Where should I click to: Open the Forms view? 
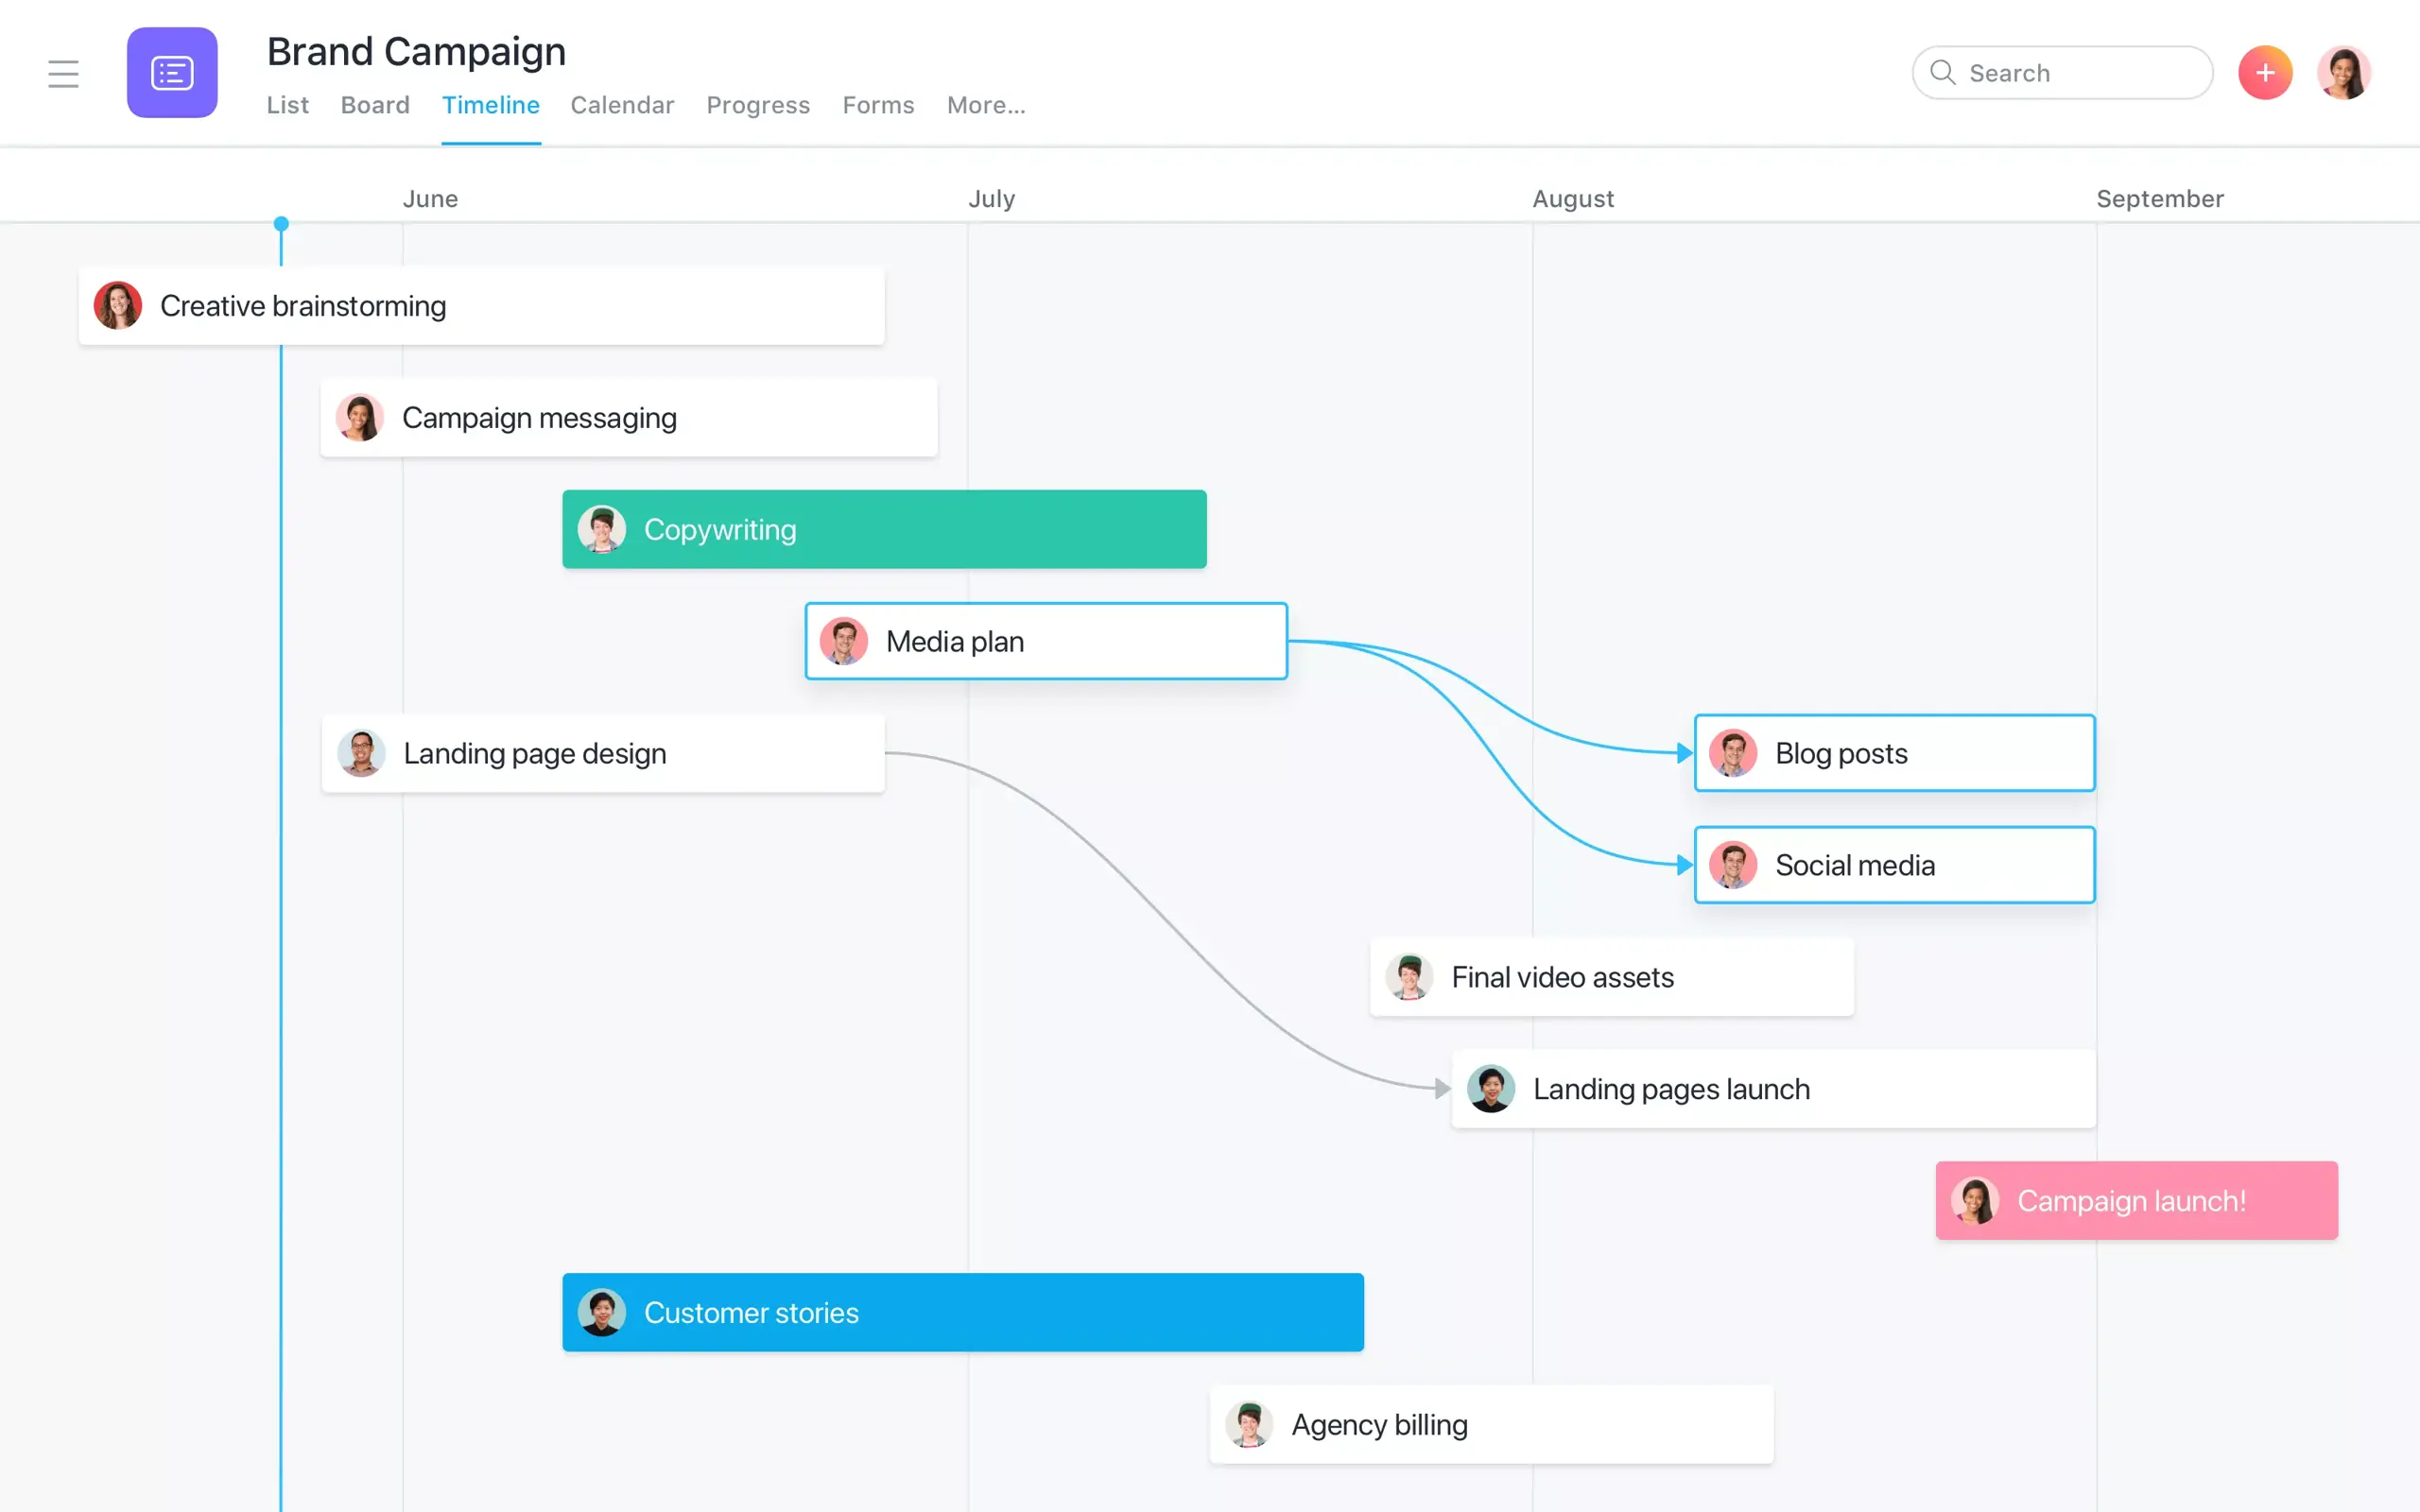point(878,103)
